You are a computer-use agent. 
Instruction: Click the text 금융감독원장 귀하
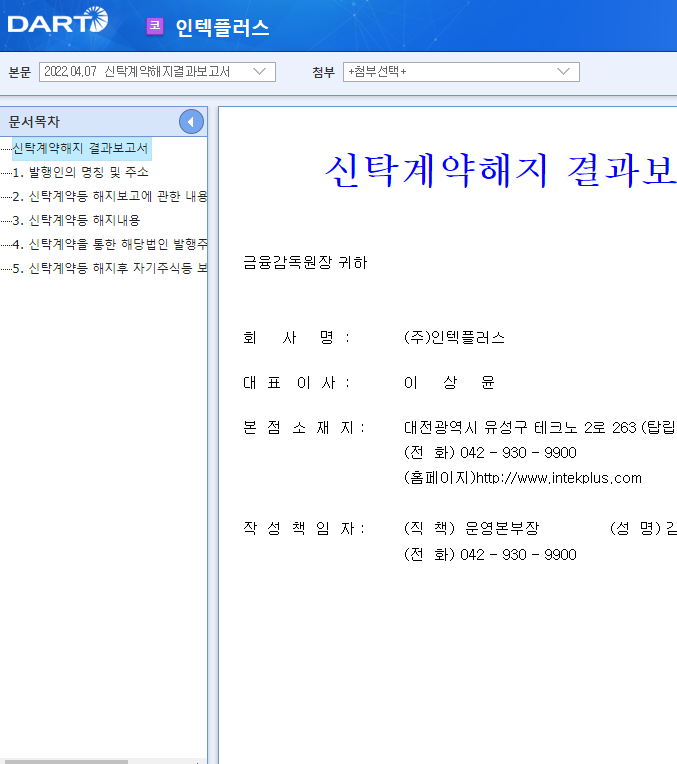[305, 263]
